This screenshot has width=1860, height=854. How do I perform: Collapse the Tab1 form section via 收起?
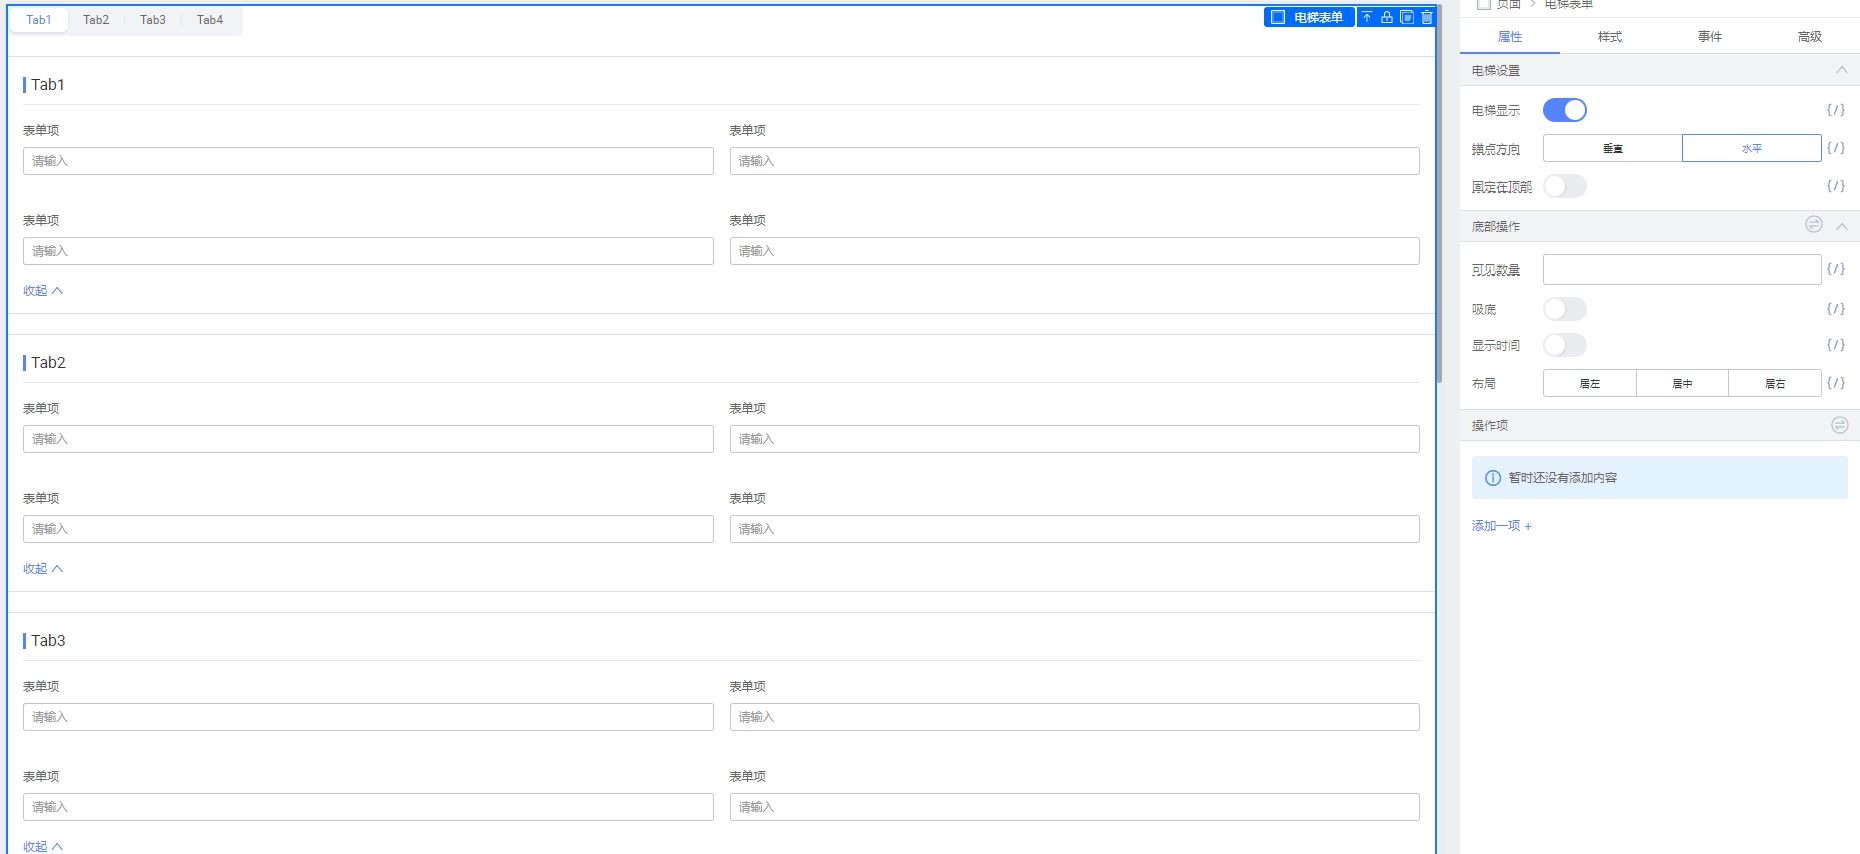[43, 291]
